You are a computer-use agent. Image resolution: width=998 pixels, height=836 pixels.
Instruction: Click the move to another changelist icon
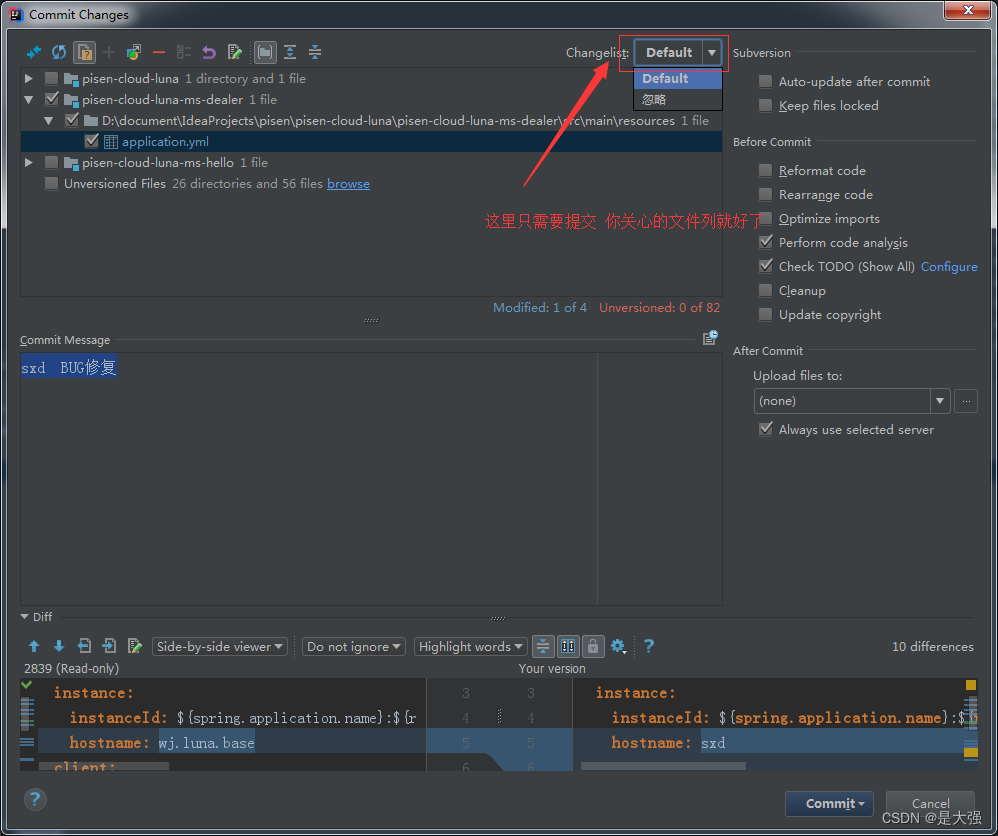[134, 52]
